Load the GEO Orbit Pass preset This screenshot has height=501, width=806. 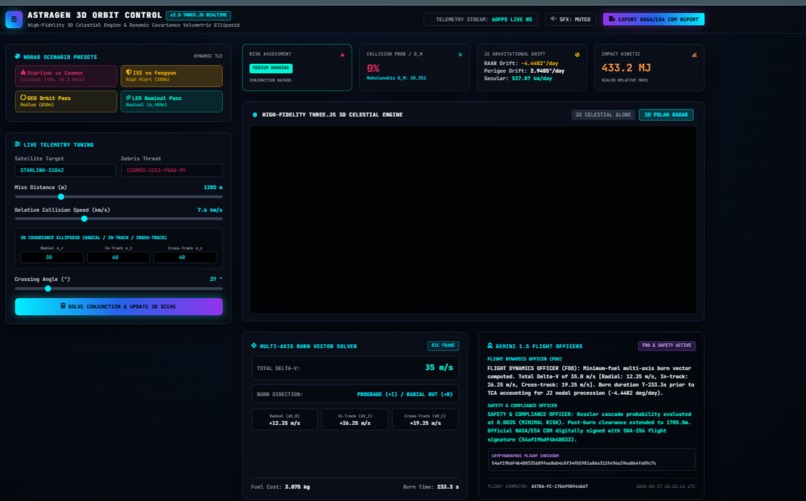66,101
